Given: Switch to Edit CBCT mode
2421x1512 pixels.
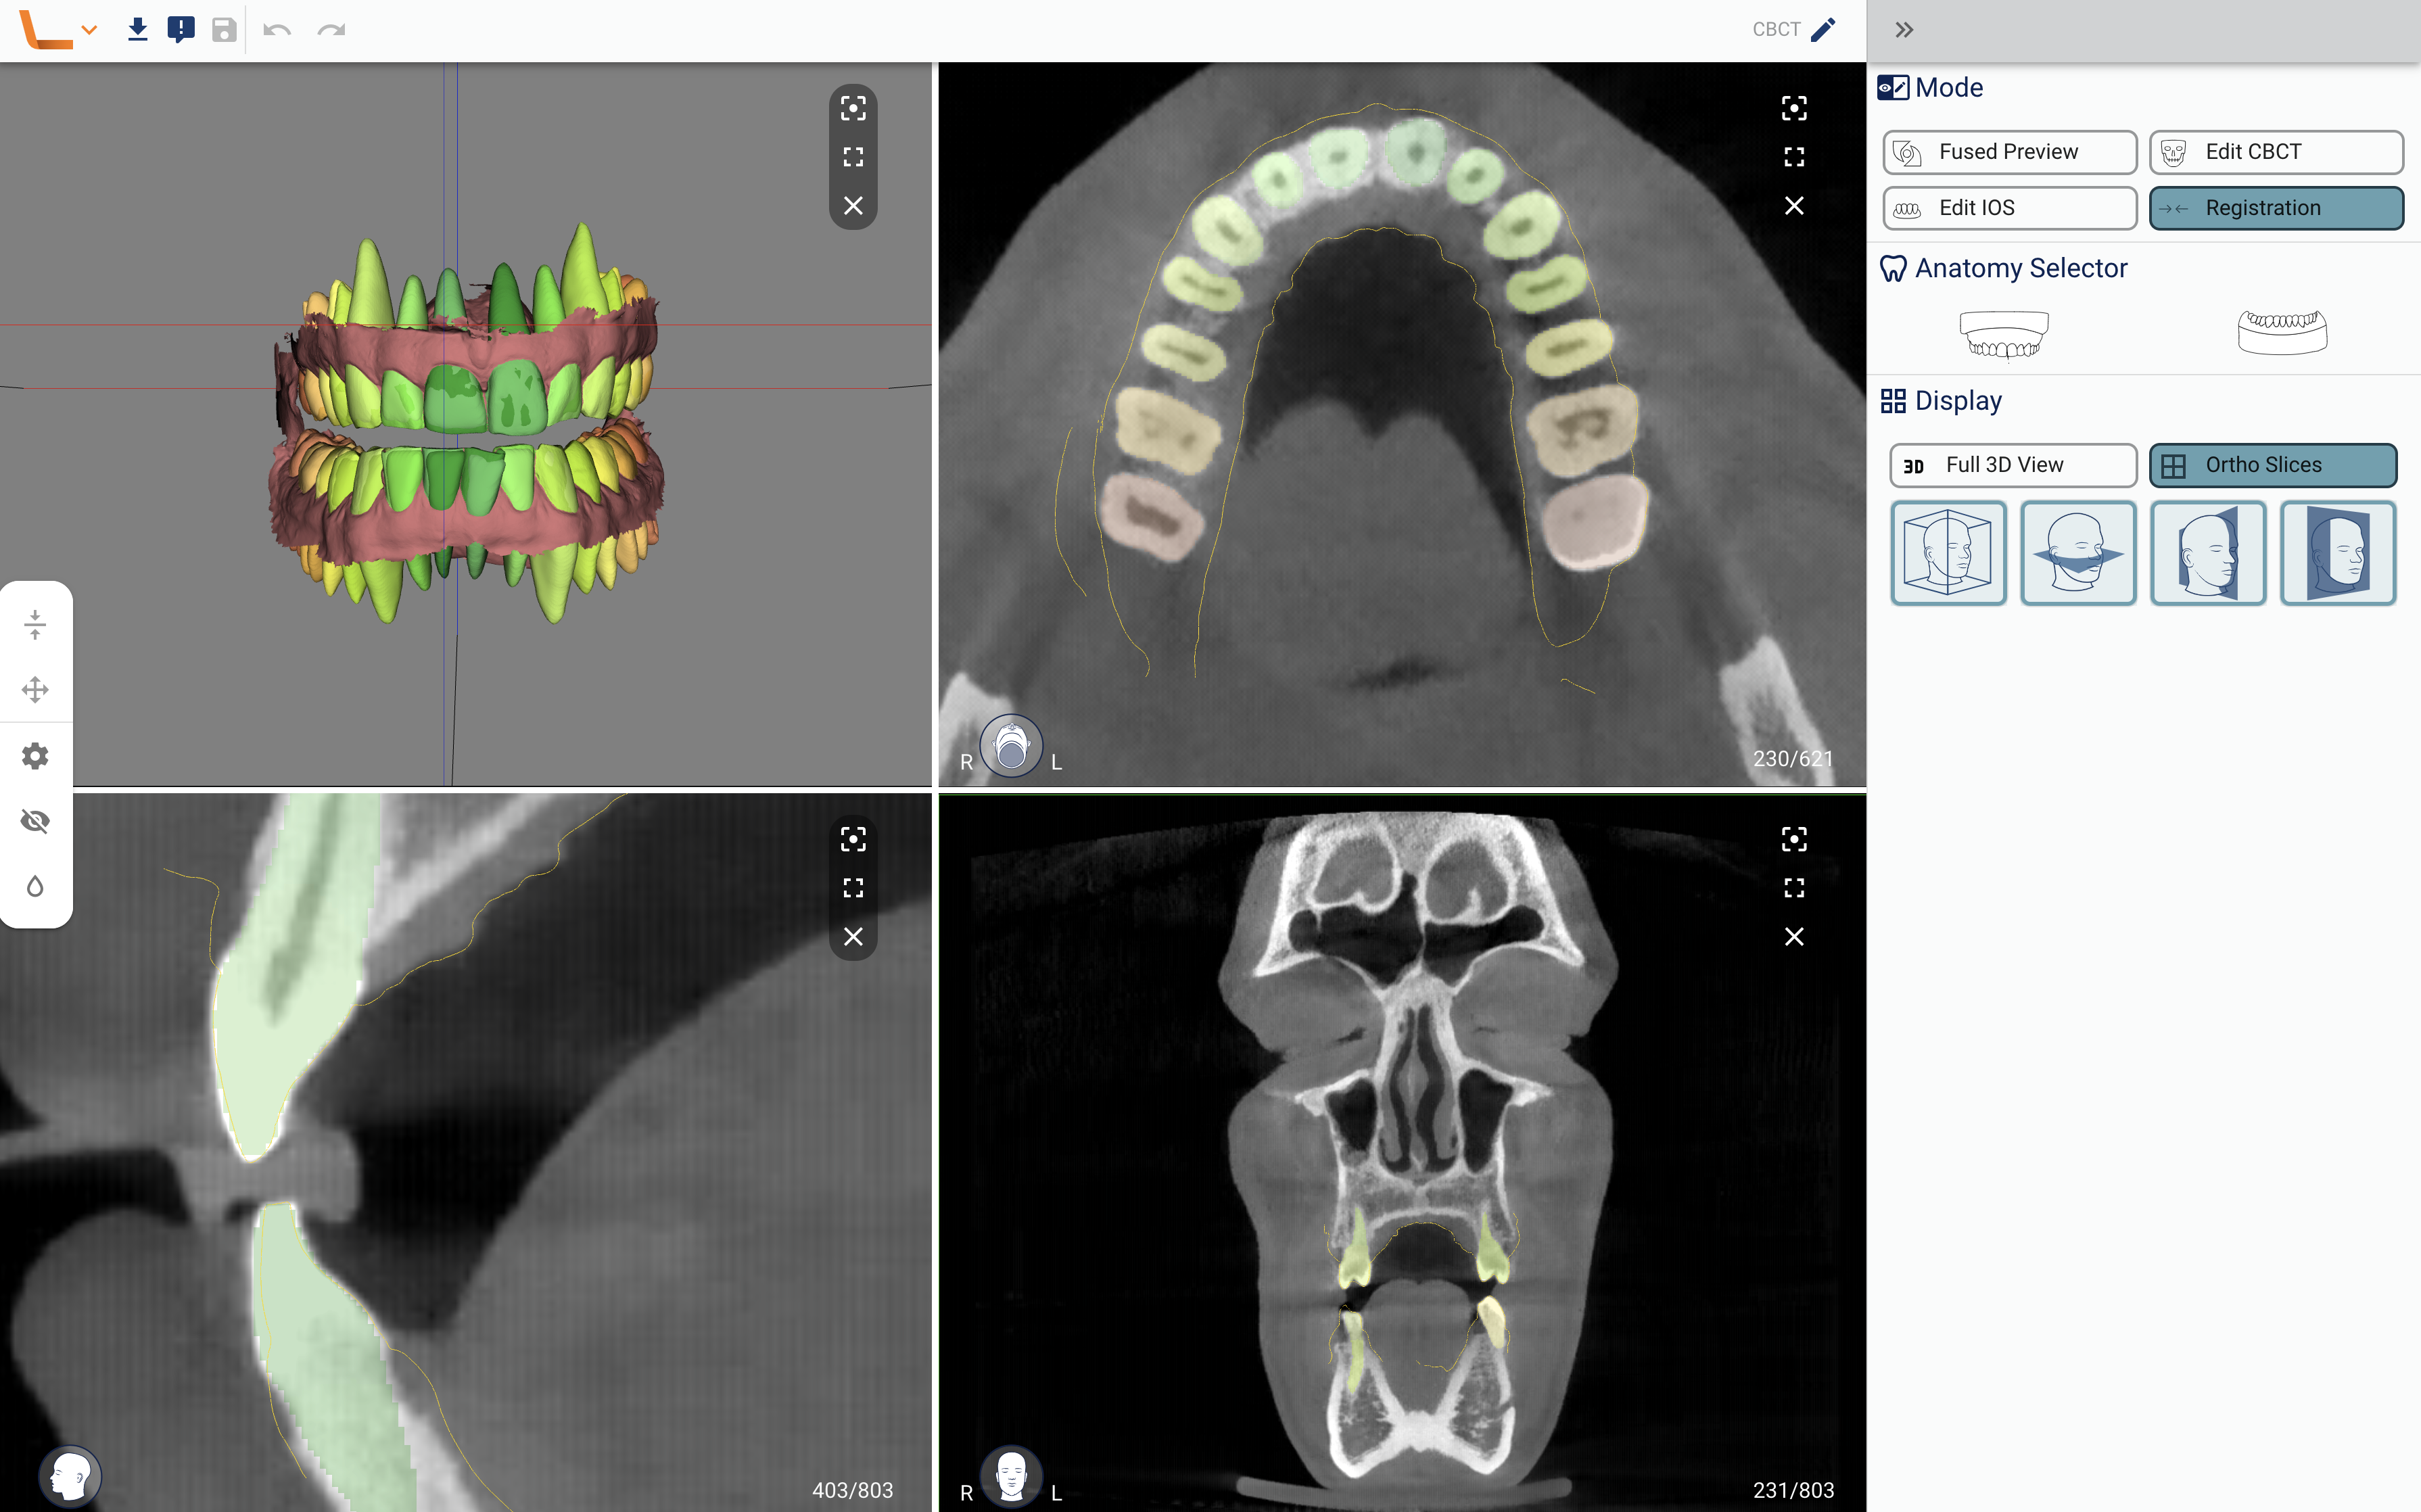Looking at the screenshot, I should (2275, 152).
